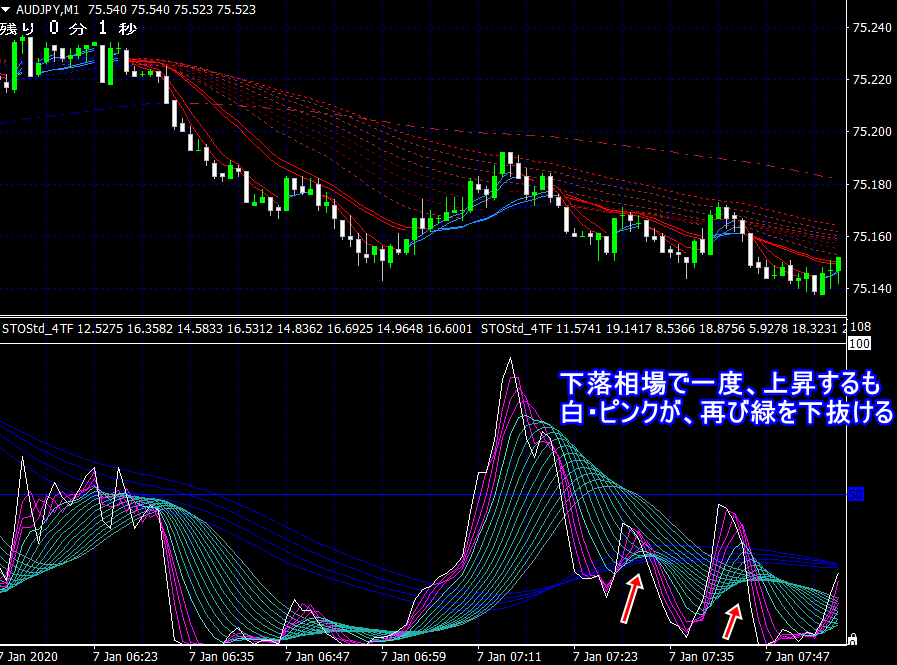Image resolution: width=897 pixels, height=665 pixels.
Task: Click the 75.240 price label
Action: point(872,27)
